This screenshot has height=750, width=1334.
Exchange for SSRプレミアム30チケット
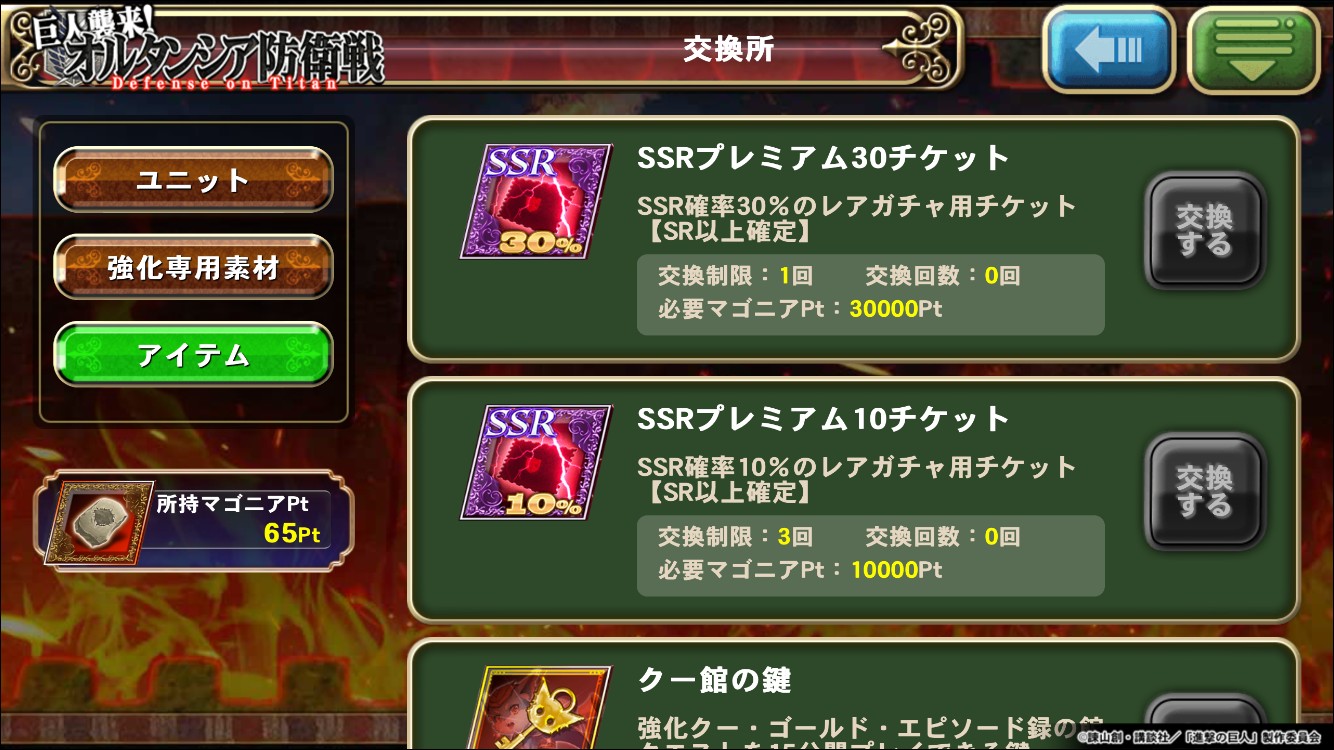coord(1205,231)
